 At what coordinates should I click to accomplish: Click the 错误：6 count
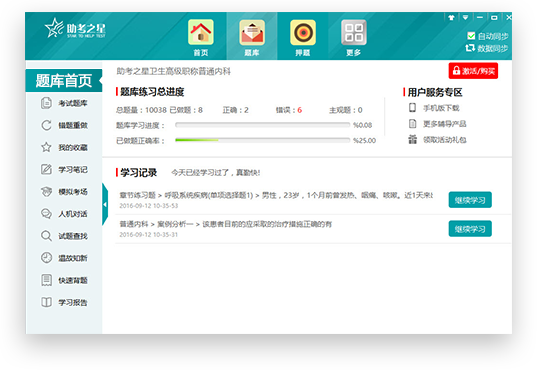coord(289,110)
